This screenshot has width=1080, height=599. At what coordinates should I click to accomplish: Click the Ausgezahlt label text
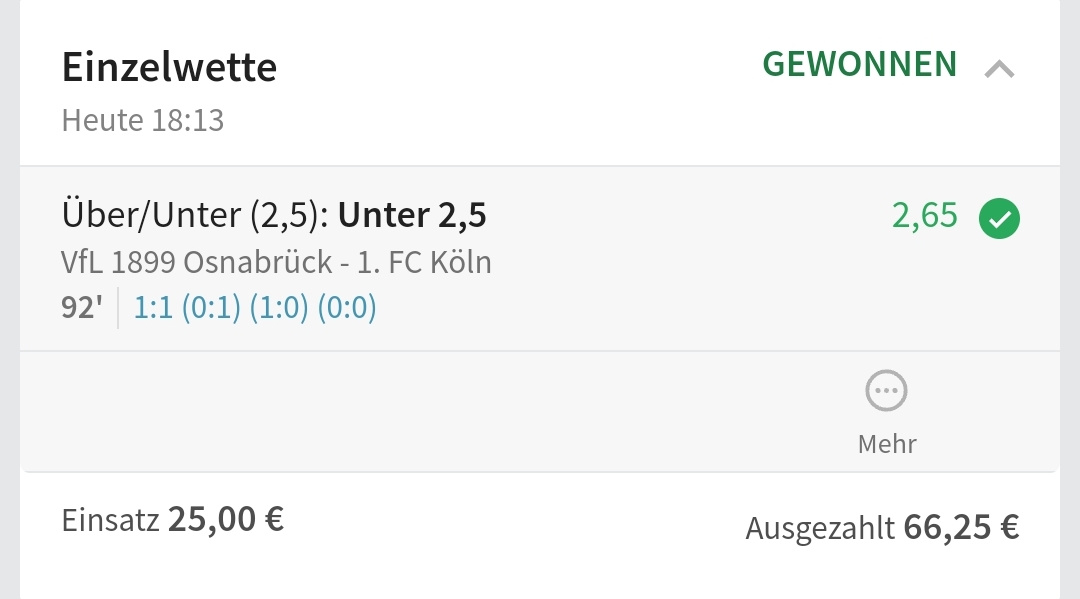[x=819, y=529]
